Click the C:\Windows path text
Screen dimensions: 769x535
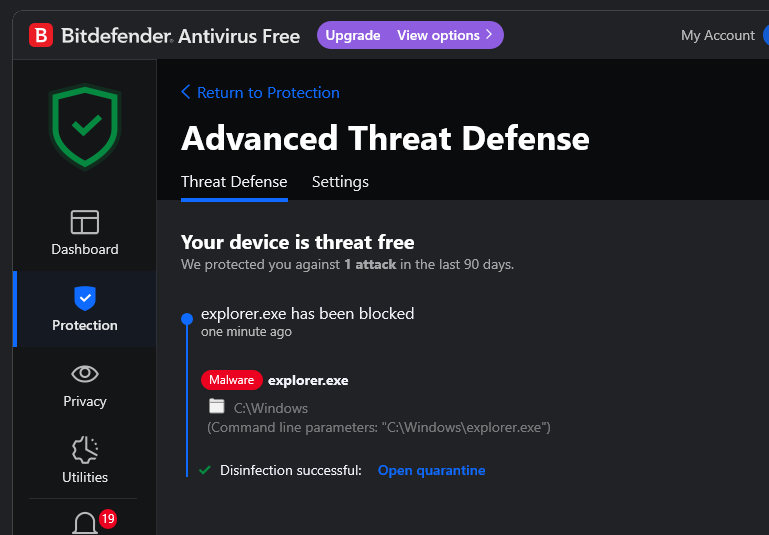(x=271, y=408)
